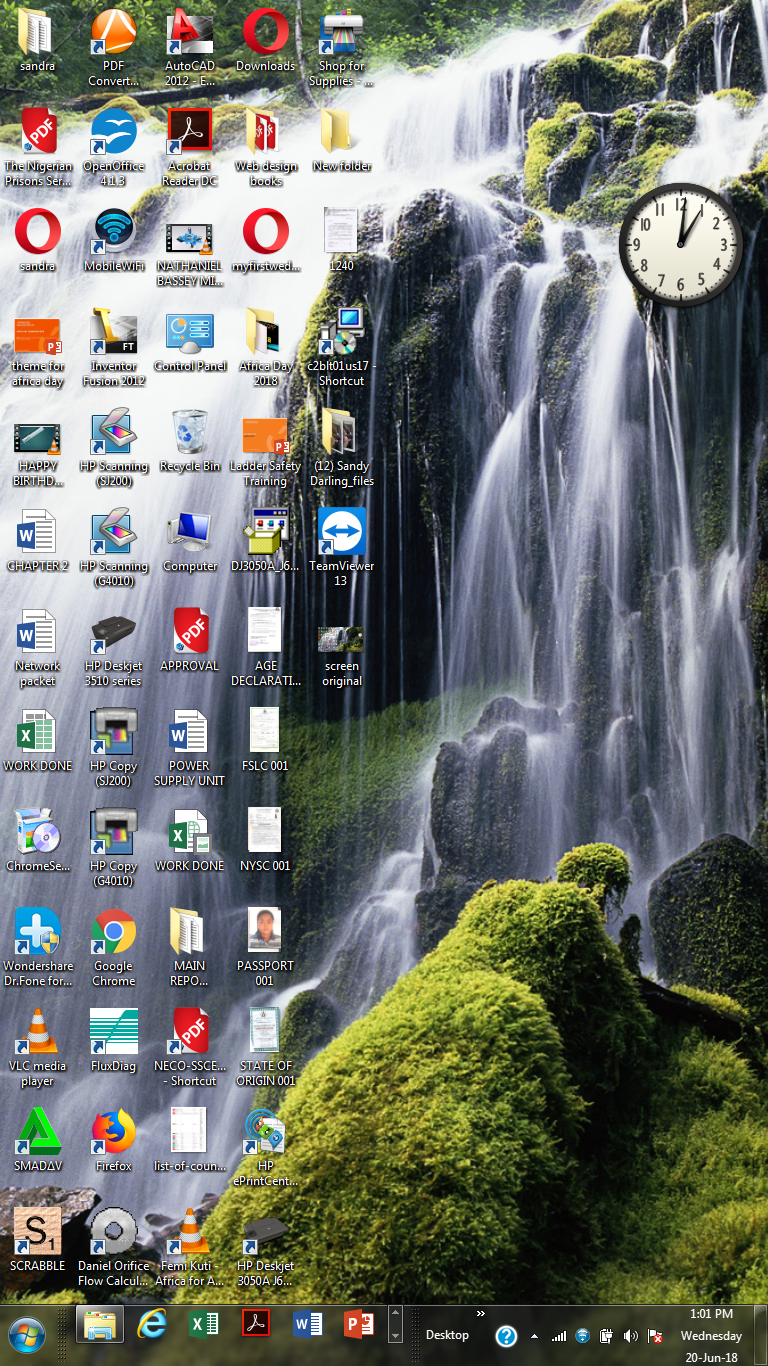
Task: Expand the Desktop toolbar chevron
Action: 480,1313
